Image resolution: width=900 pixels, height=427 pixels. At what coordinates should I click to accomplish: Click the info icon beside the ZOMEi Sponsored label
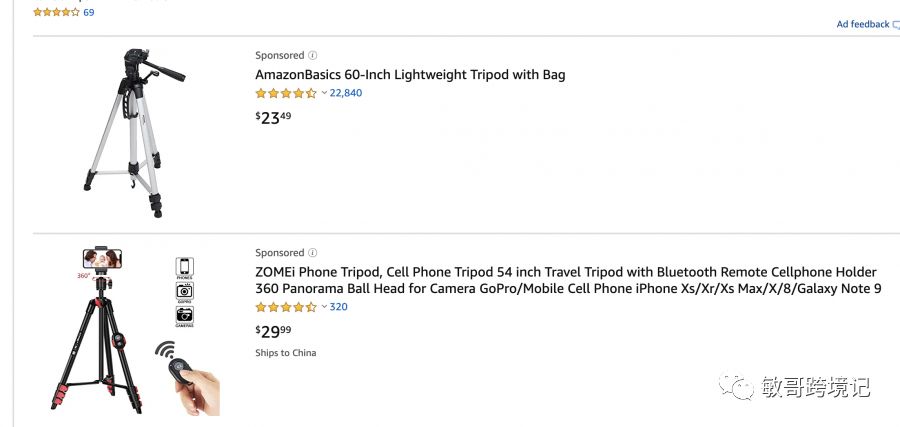tap(313, 253)
